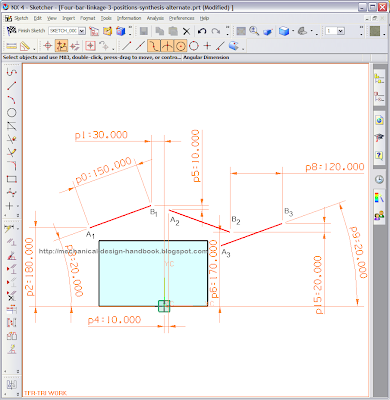Select the red line A2 B2

point(199,221)
